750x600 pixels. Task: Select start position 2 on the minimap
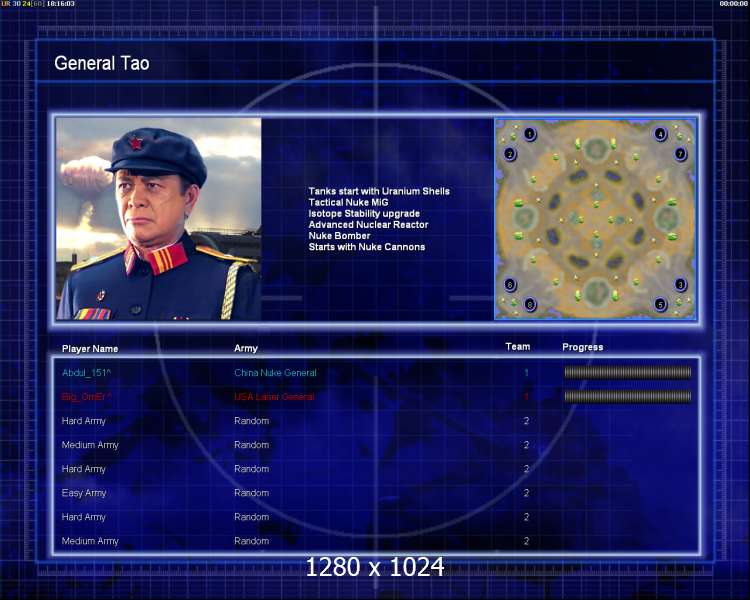click(x=510, y=154)
